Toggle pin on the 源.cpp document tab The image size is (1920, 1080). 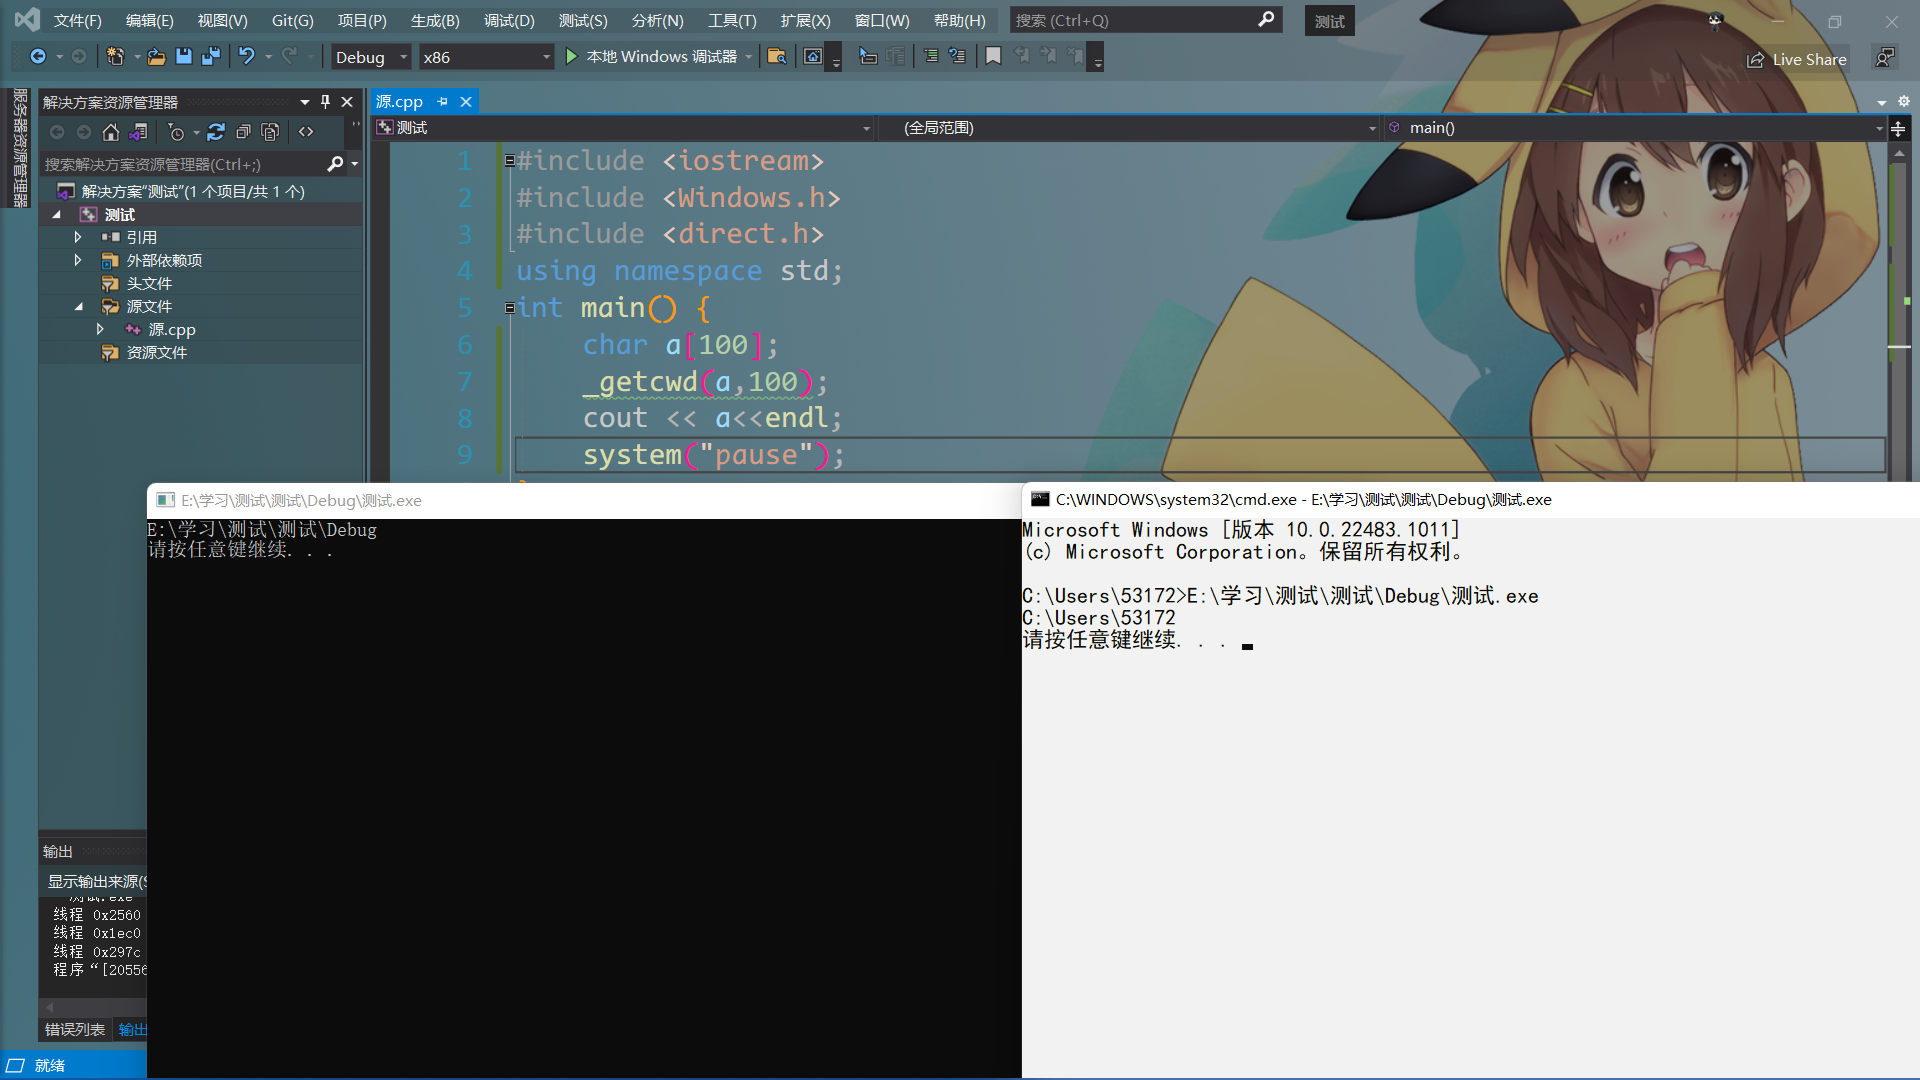point(441,101)
